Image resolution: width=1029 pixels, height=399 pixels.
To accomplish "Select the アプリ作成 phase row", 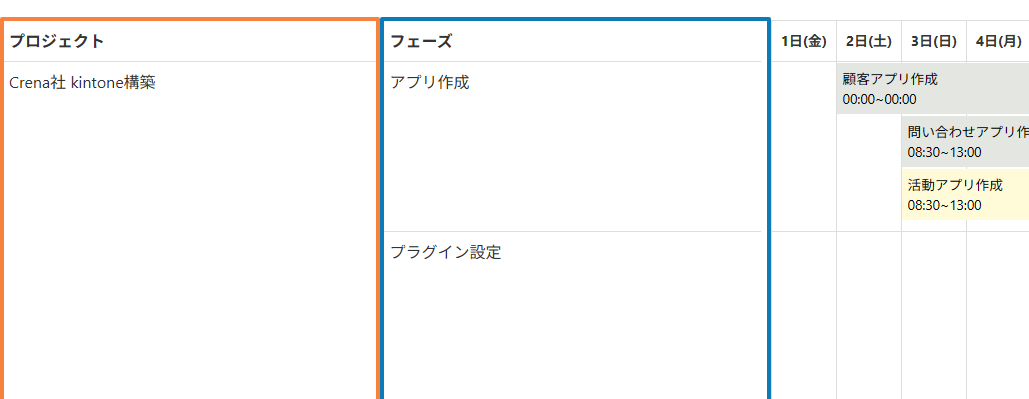I will click(572, 146).
